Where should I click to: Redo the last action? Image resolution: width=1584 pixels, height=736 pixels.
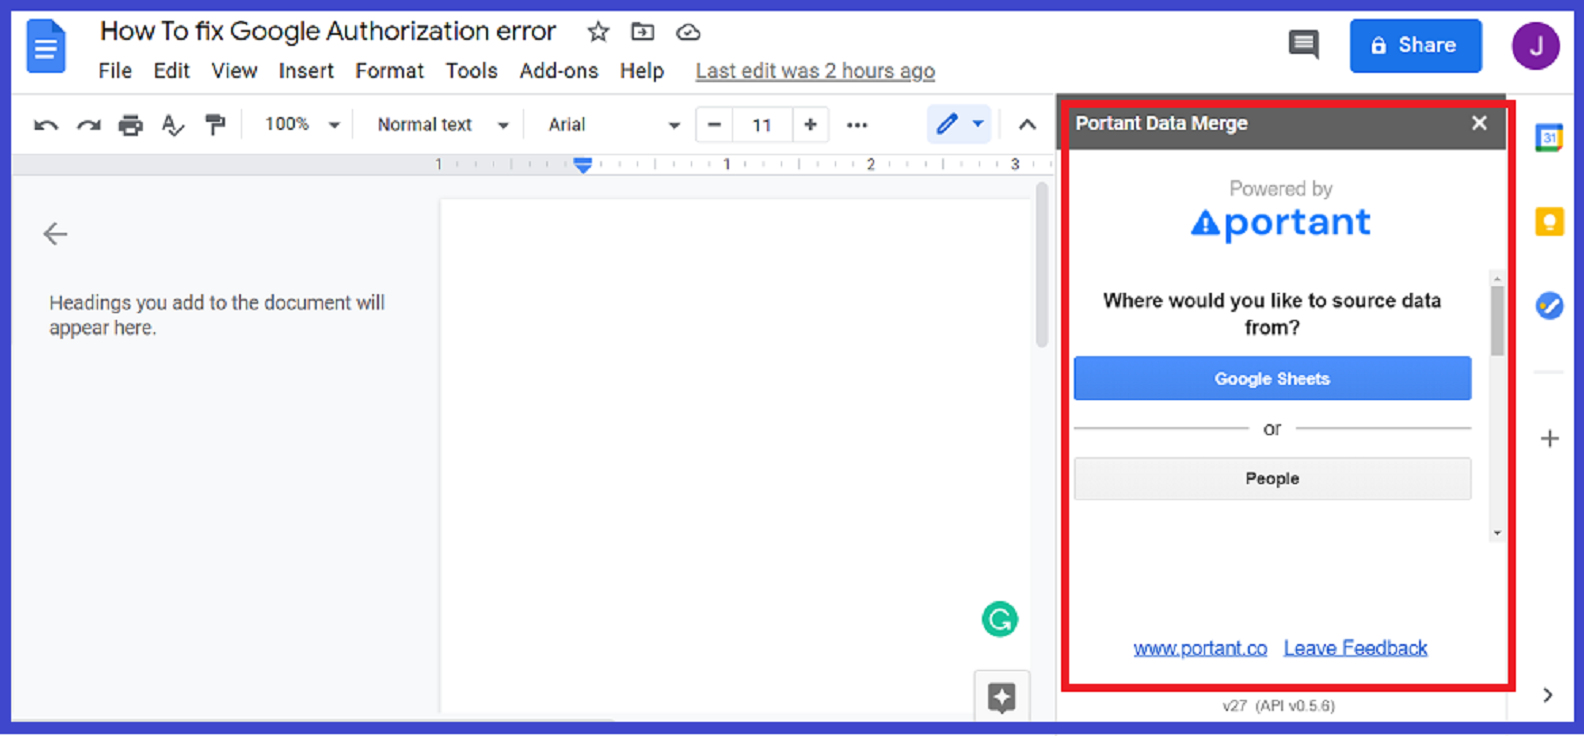88,125
